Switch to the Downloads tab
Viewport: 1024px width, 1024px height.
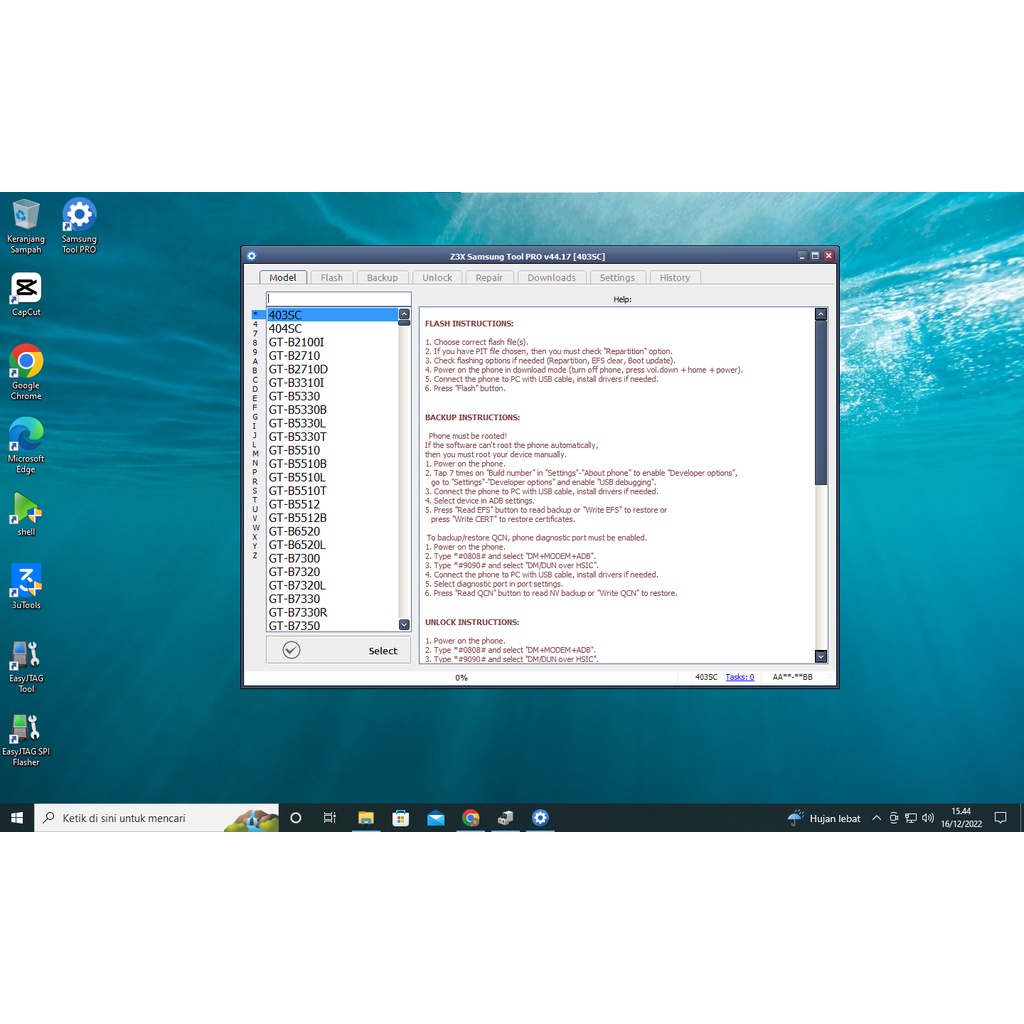click(552, 278)
